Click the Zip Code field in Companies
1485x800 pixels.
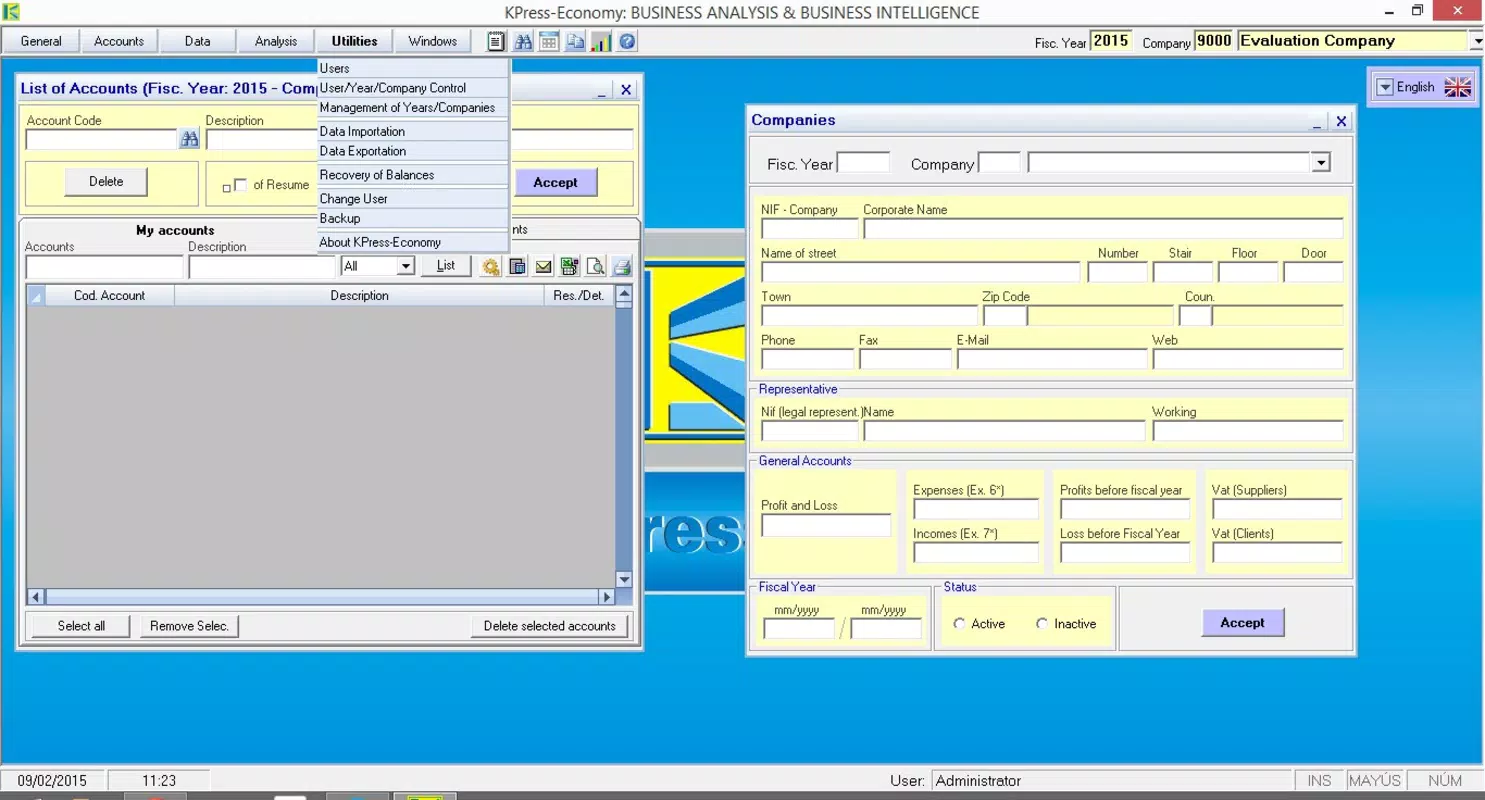point(1005,316)
